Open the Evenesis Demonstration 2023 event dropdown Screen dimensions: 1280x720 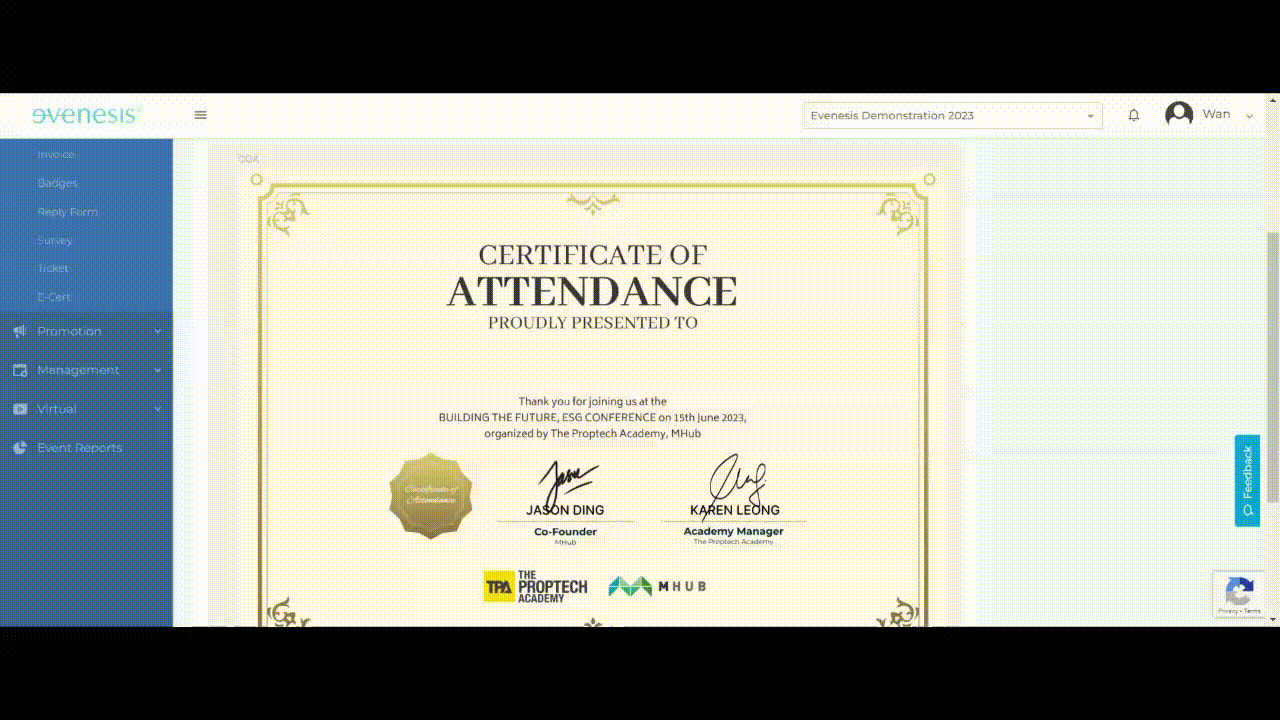(952, 115)
